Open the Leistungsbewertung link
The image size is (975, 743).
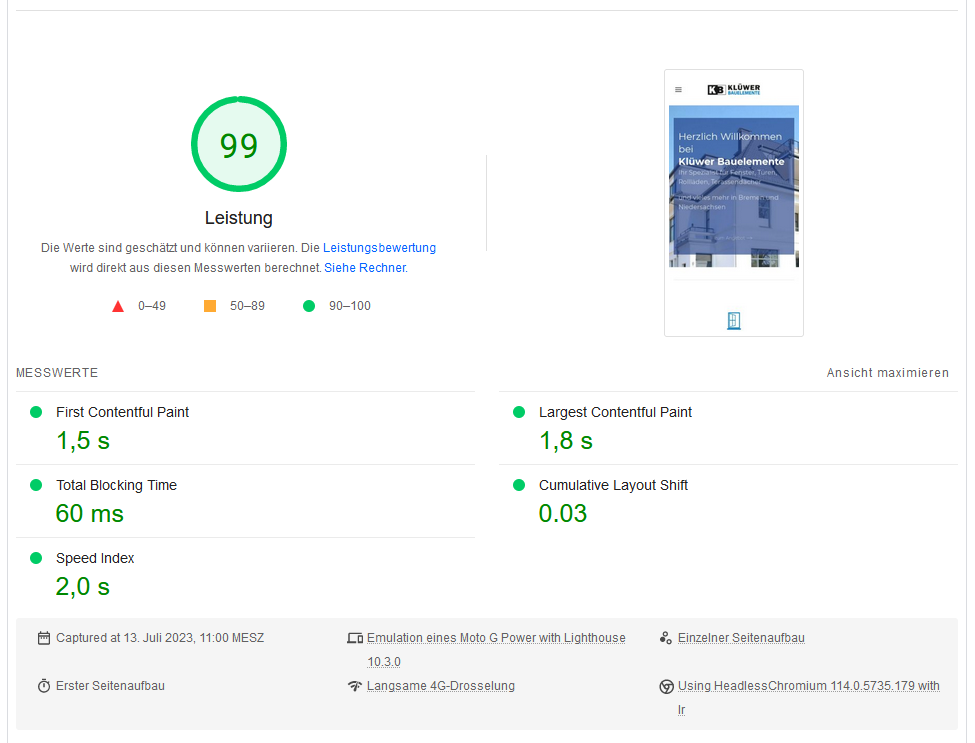[x=379, y=247]
